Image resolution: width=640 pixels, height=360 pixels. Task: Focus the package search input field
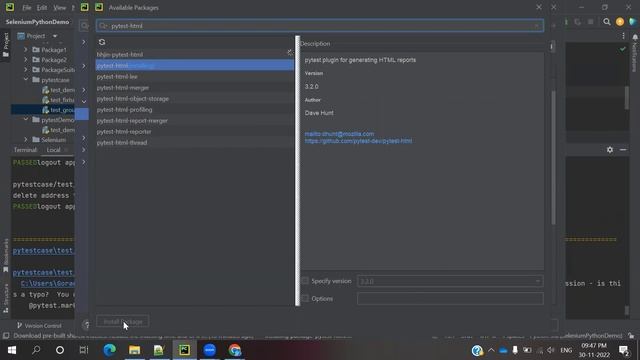(x=320, y=26)
